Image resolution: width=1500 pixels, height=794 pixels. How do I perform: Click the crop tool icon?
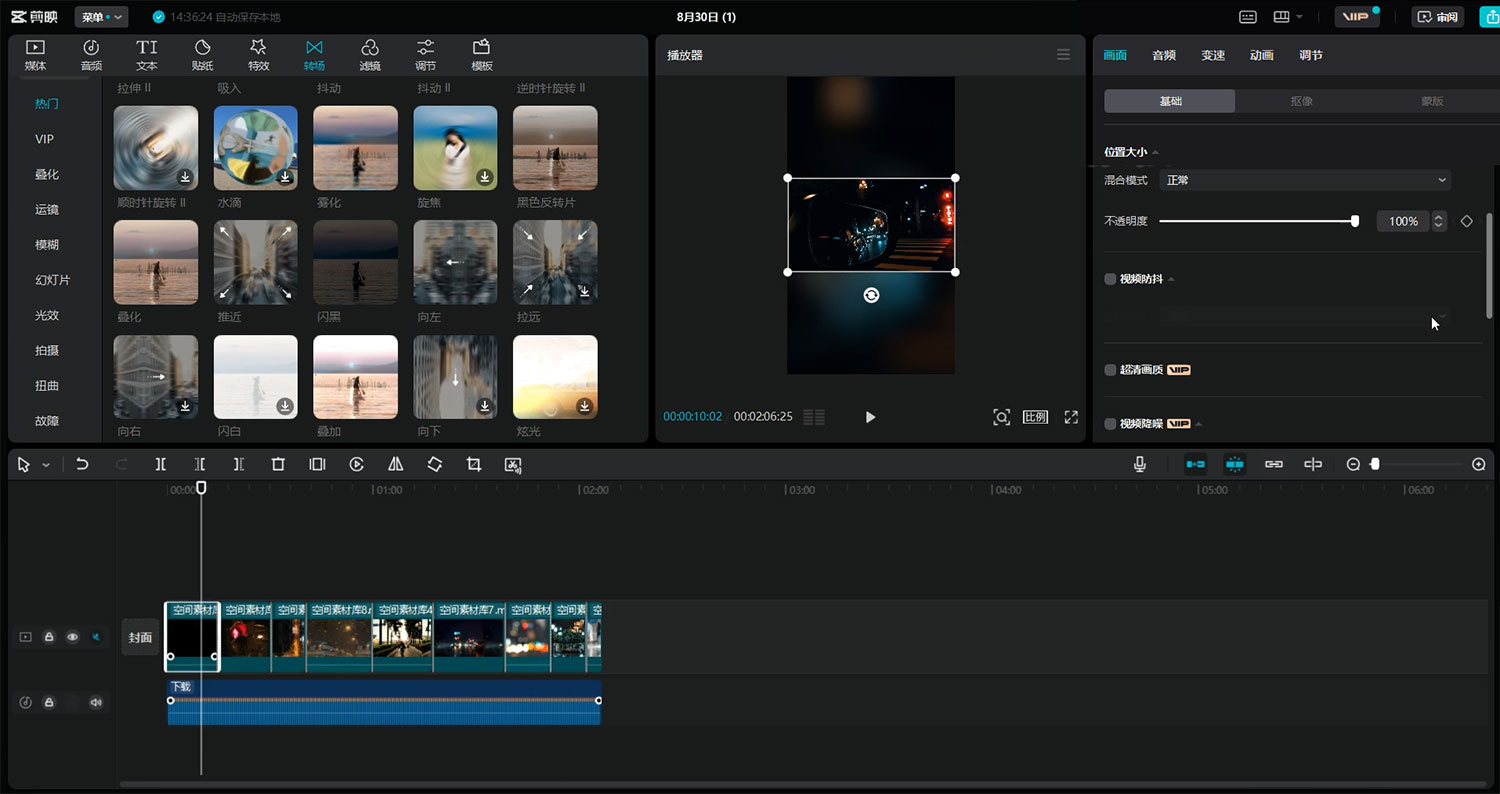pyautogui.click(x=474, y=465)
